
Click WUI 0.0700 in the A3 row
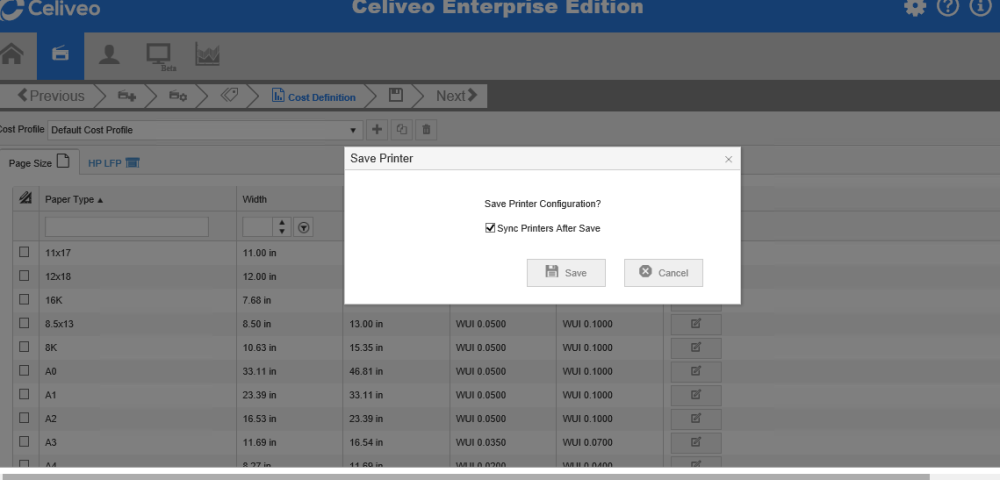click(587, 442)
